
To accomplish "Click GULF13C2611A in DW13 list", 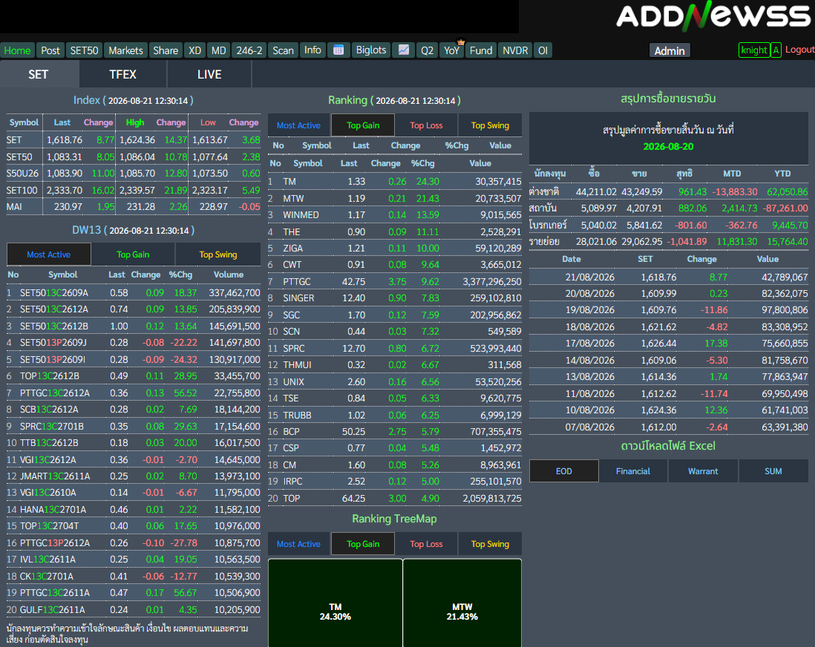I will pos(52,610).
